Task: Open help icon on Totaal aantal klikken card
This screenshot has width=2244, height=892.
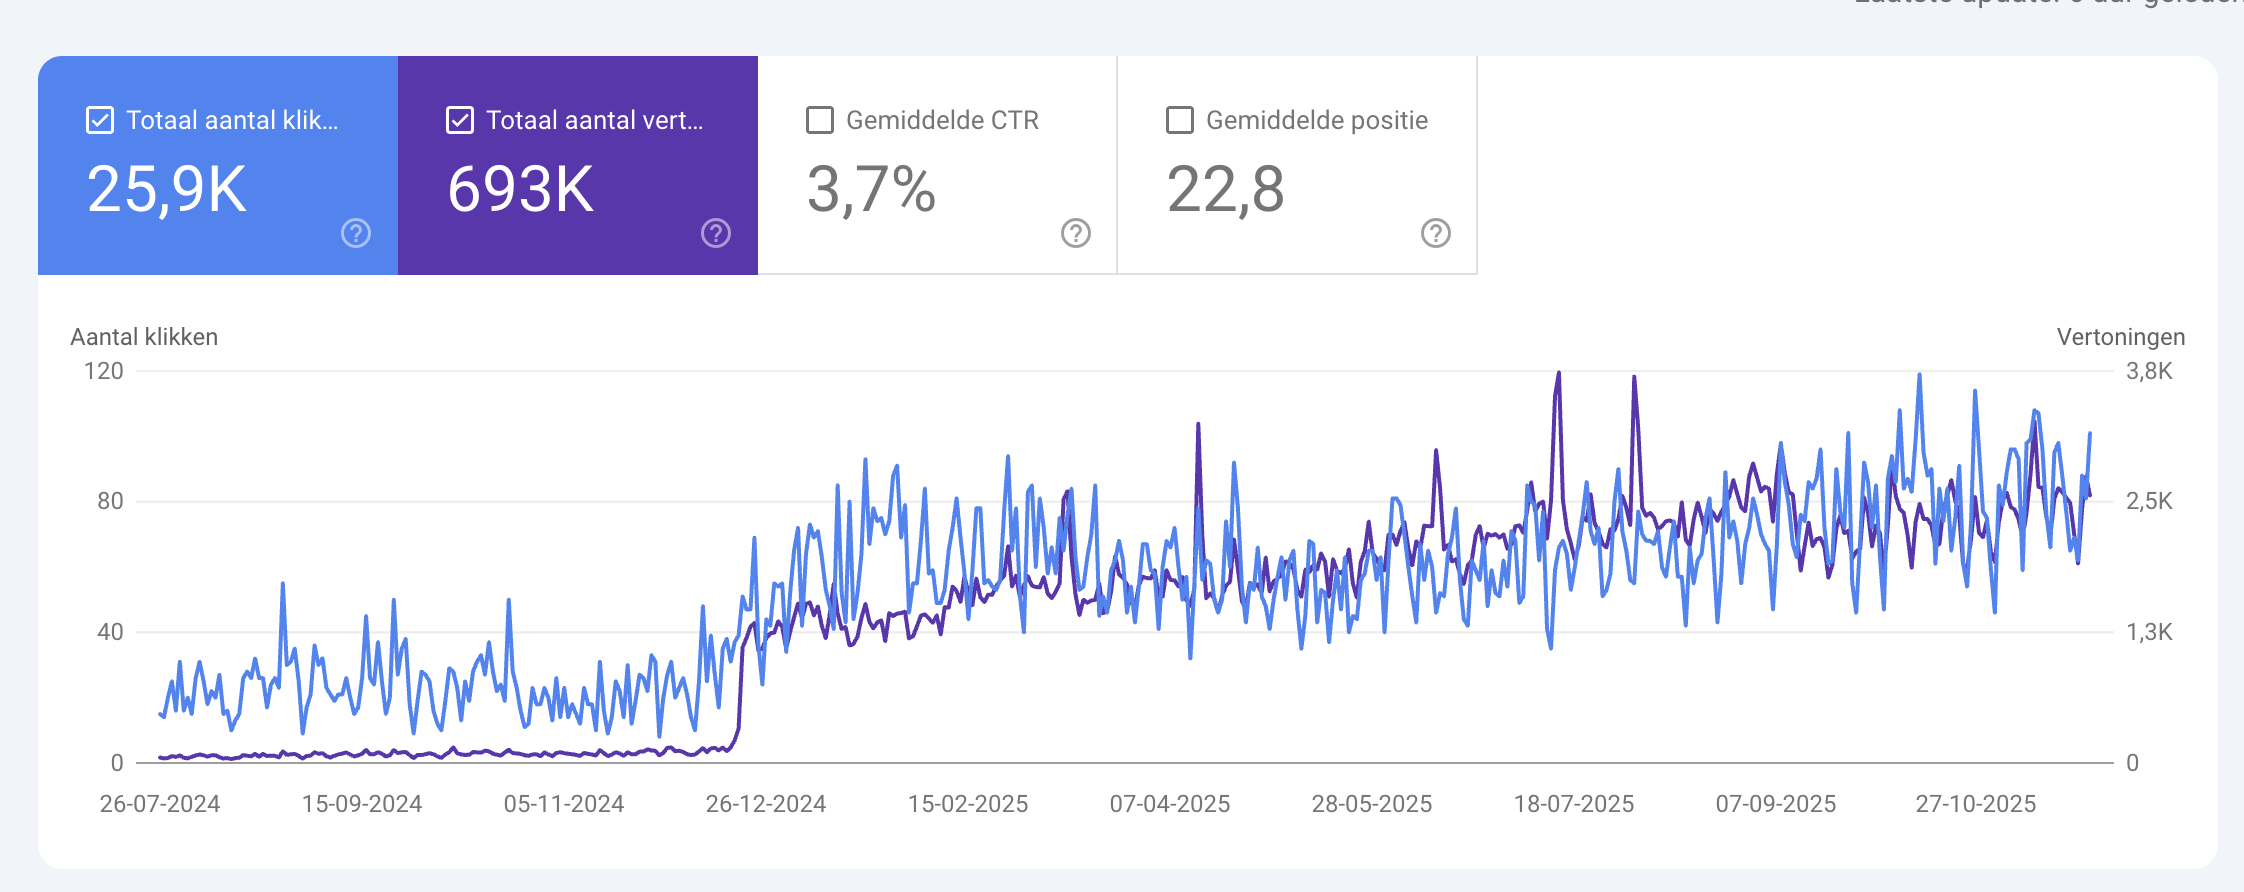Action: click(356, 233)
